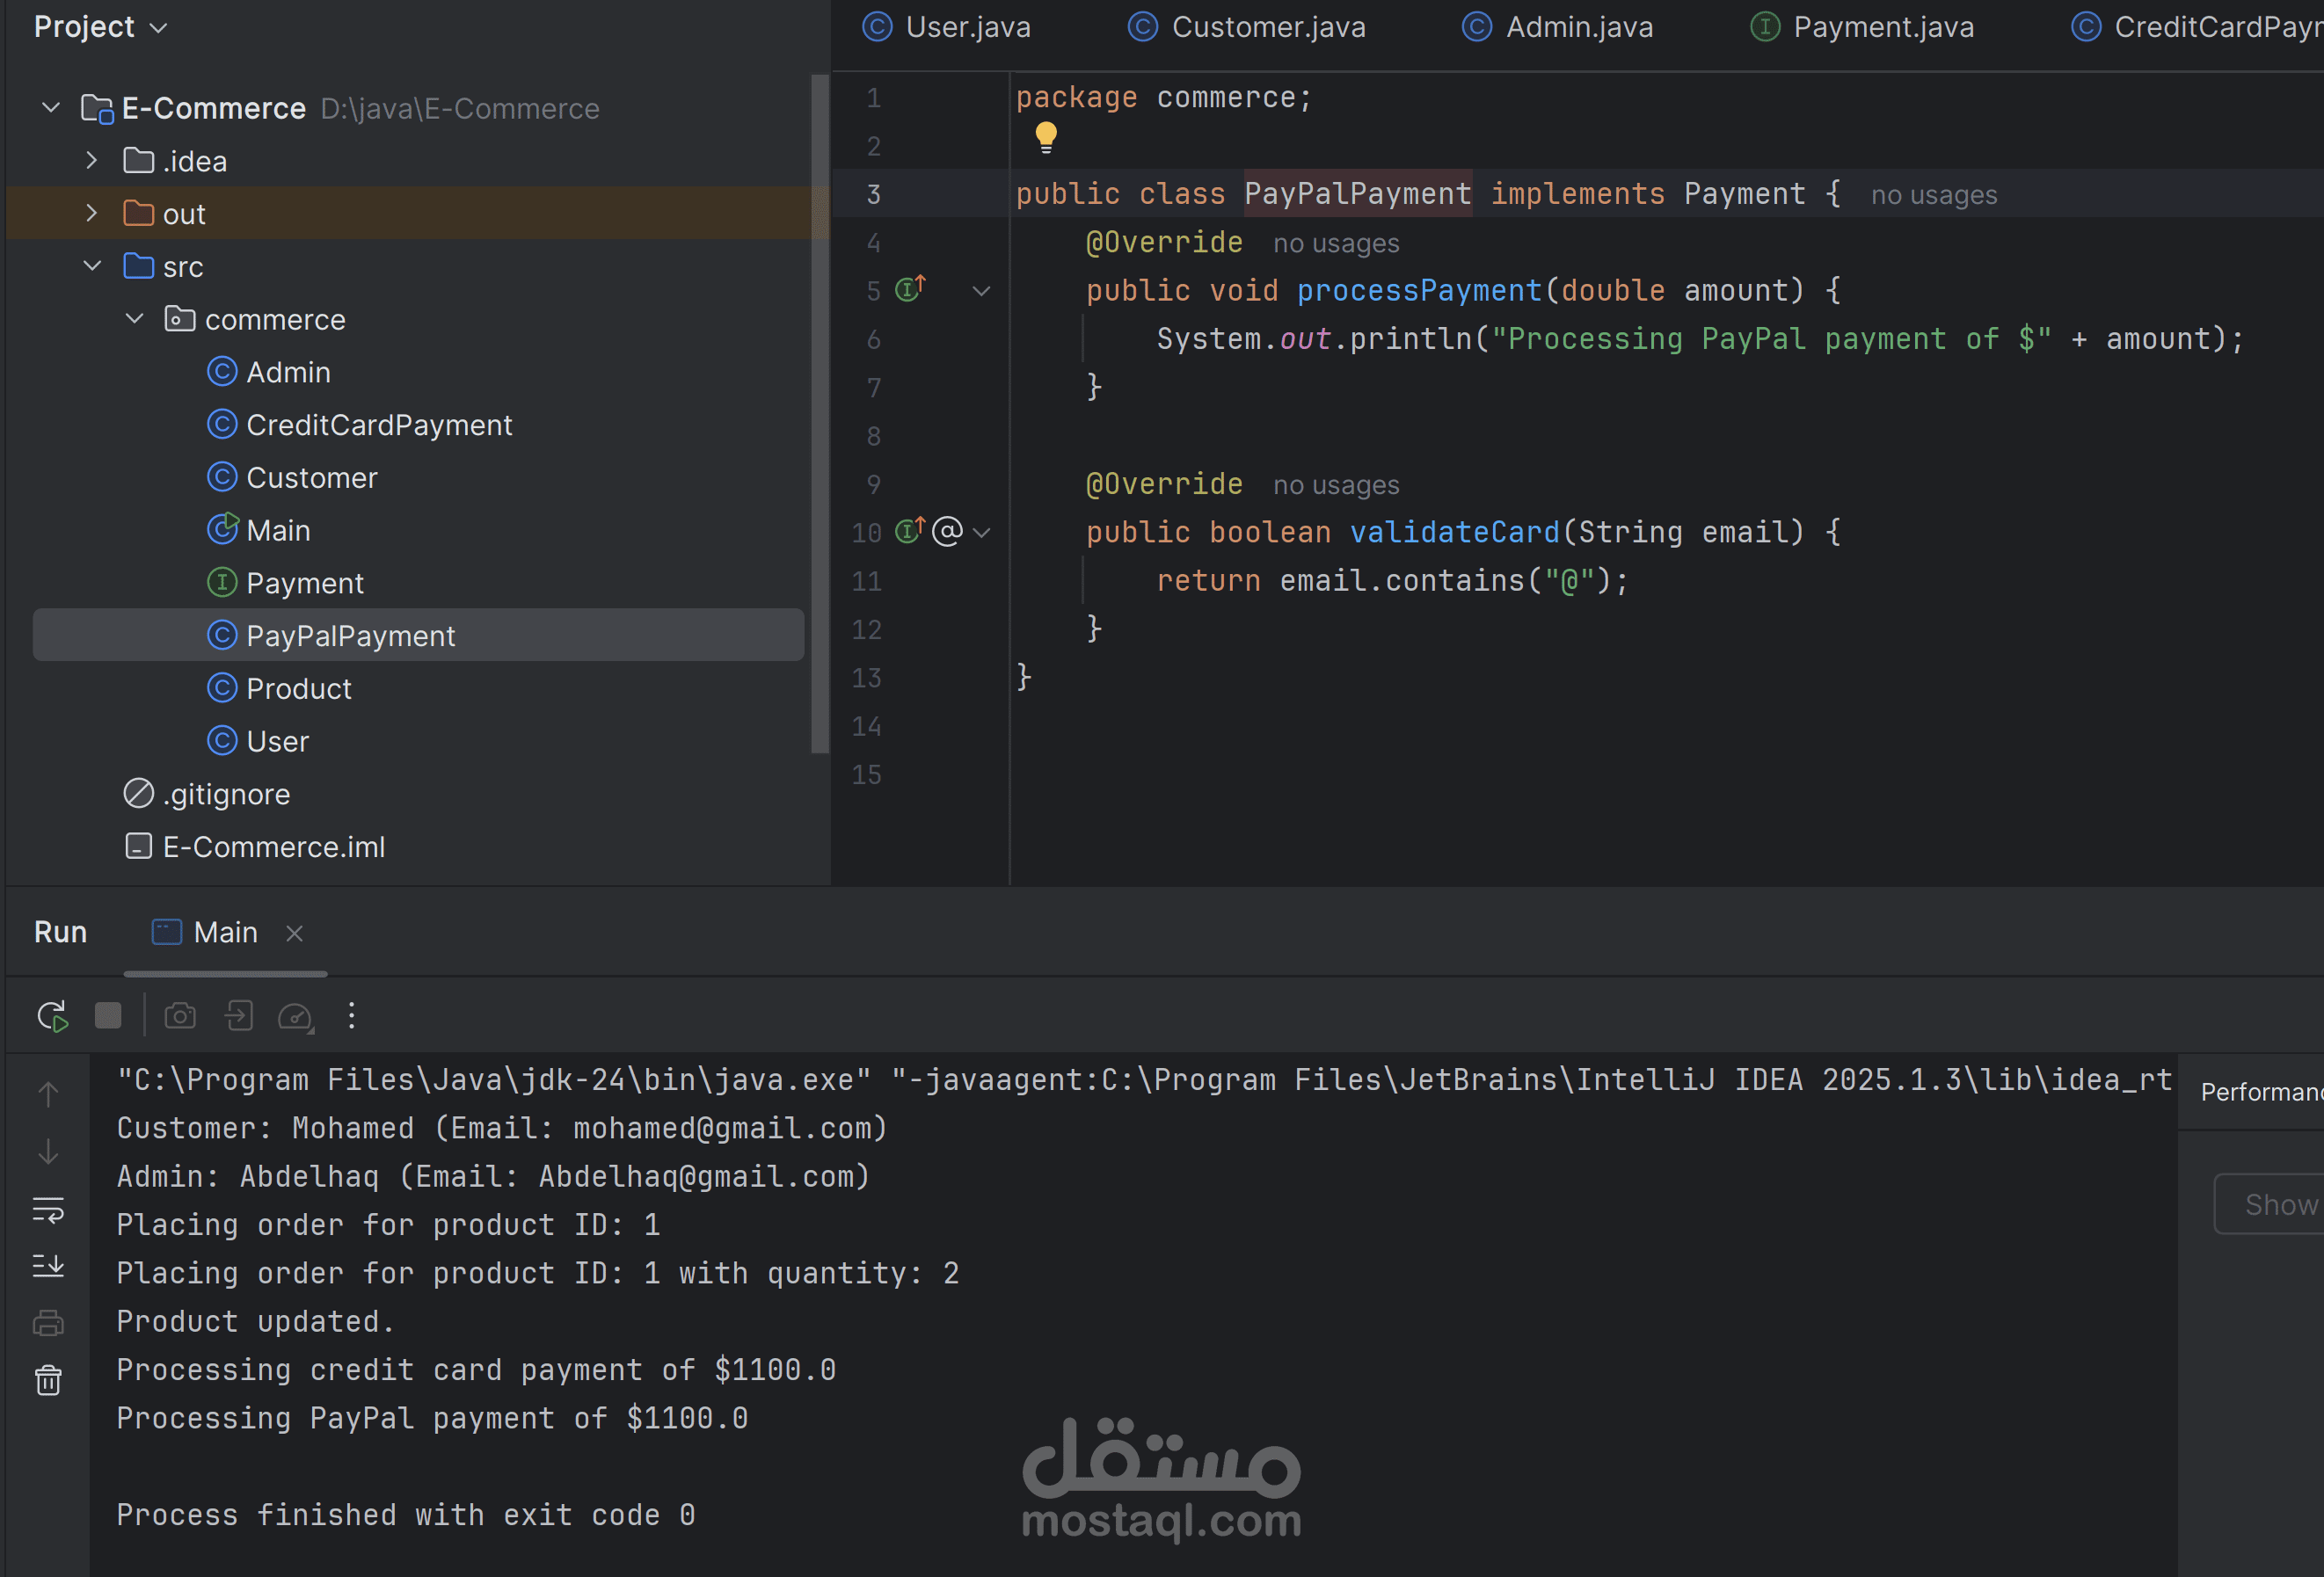The width and height of the screenshot is (2324, 1577).
Task: Click the Rerun Main icon
Action: pos(52,1016)
